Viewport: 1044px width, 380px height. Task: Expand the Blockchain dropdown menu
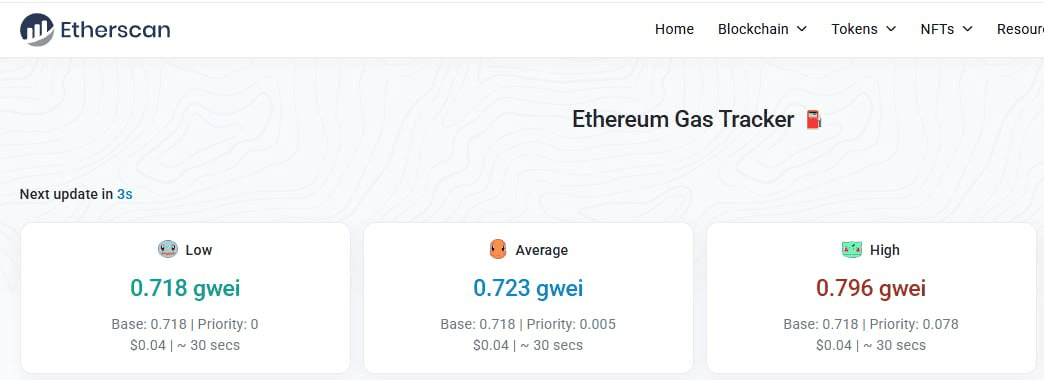pos(762,29)
